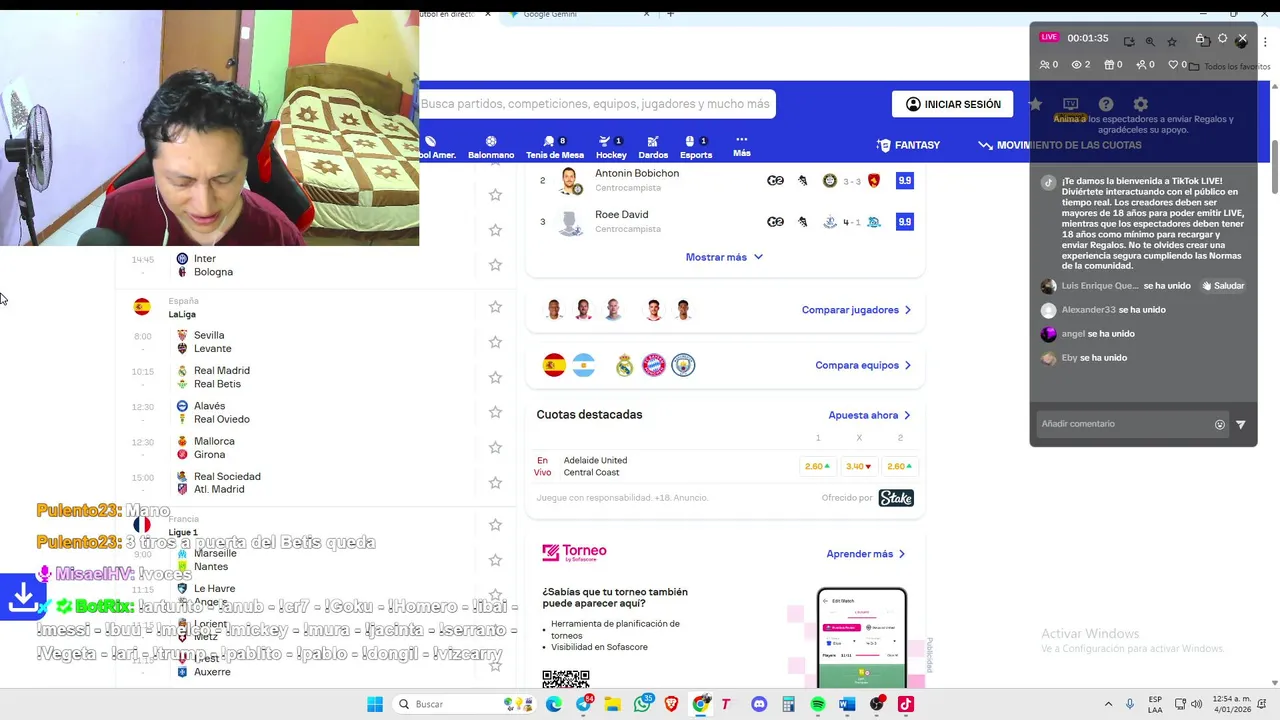This screenshot has width=1280, height=720.
Task: Open the Tenis de Mesa sport tab
Action: (555, 147)
